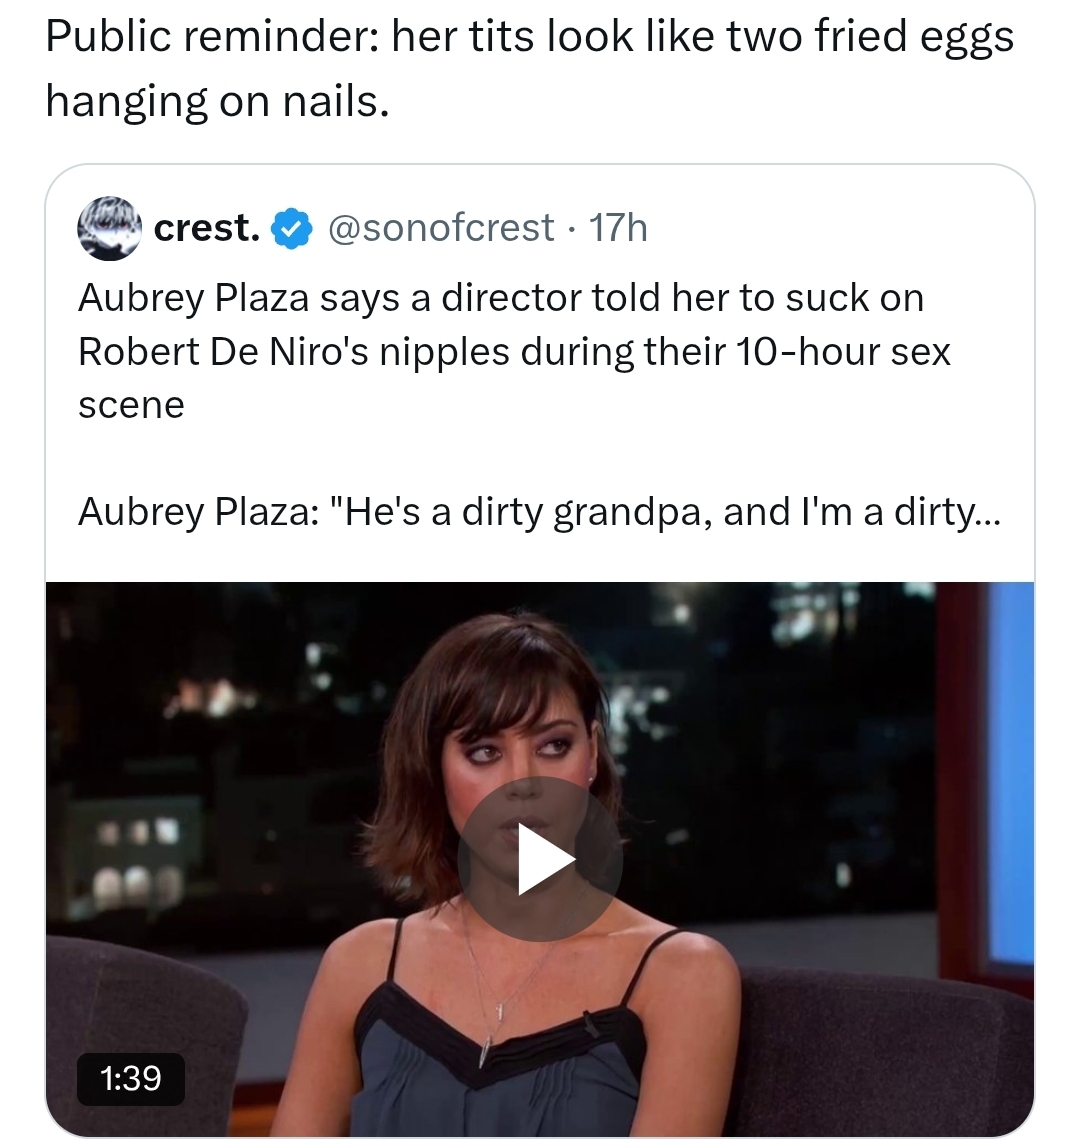
Task: Open the crest. profile avatar
Action: [109, 227]
